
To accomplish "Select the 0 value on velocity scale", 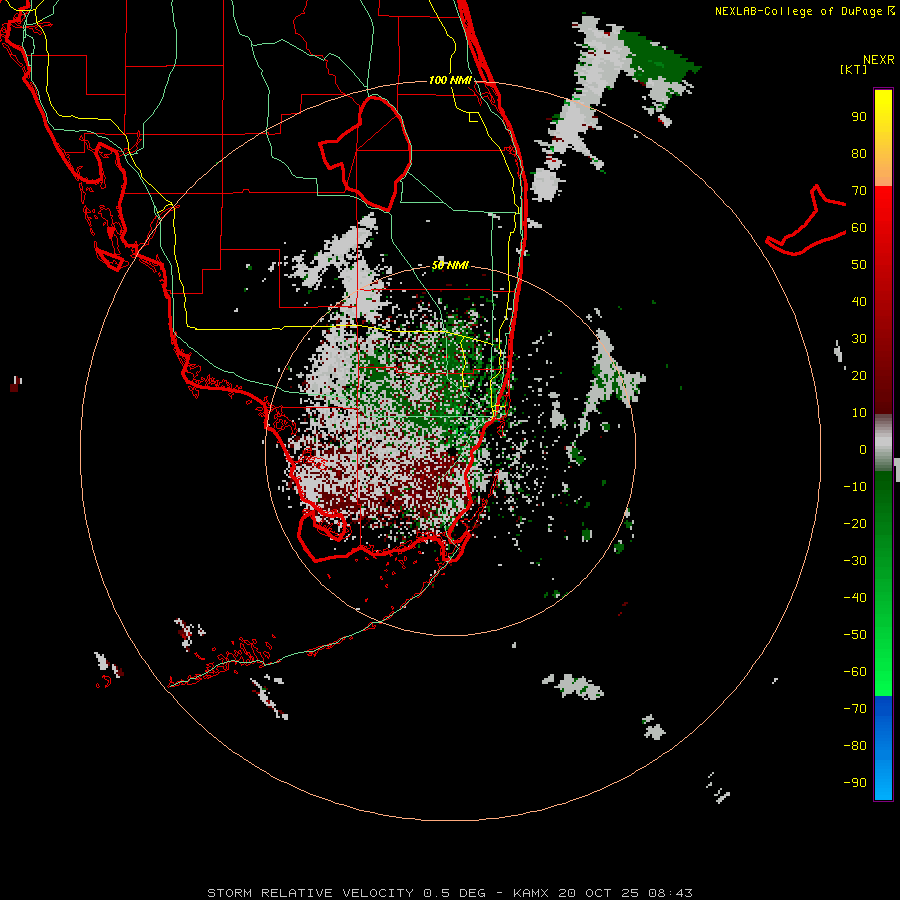I will coord(863,450).
